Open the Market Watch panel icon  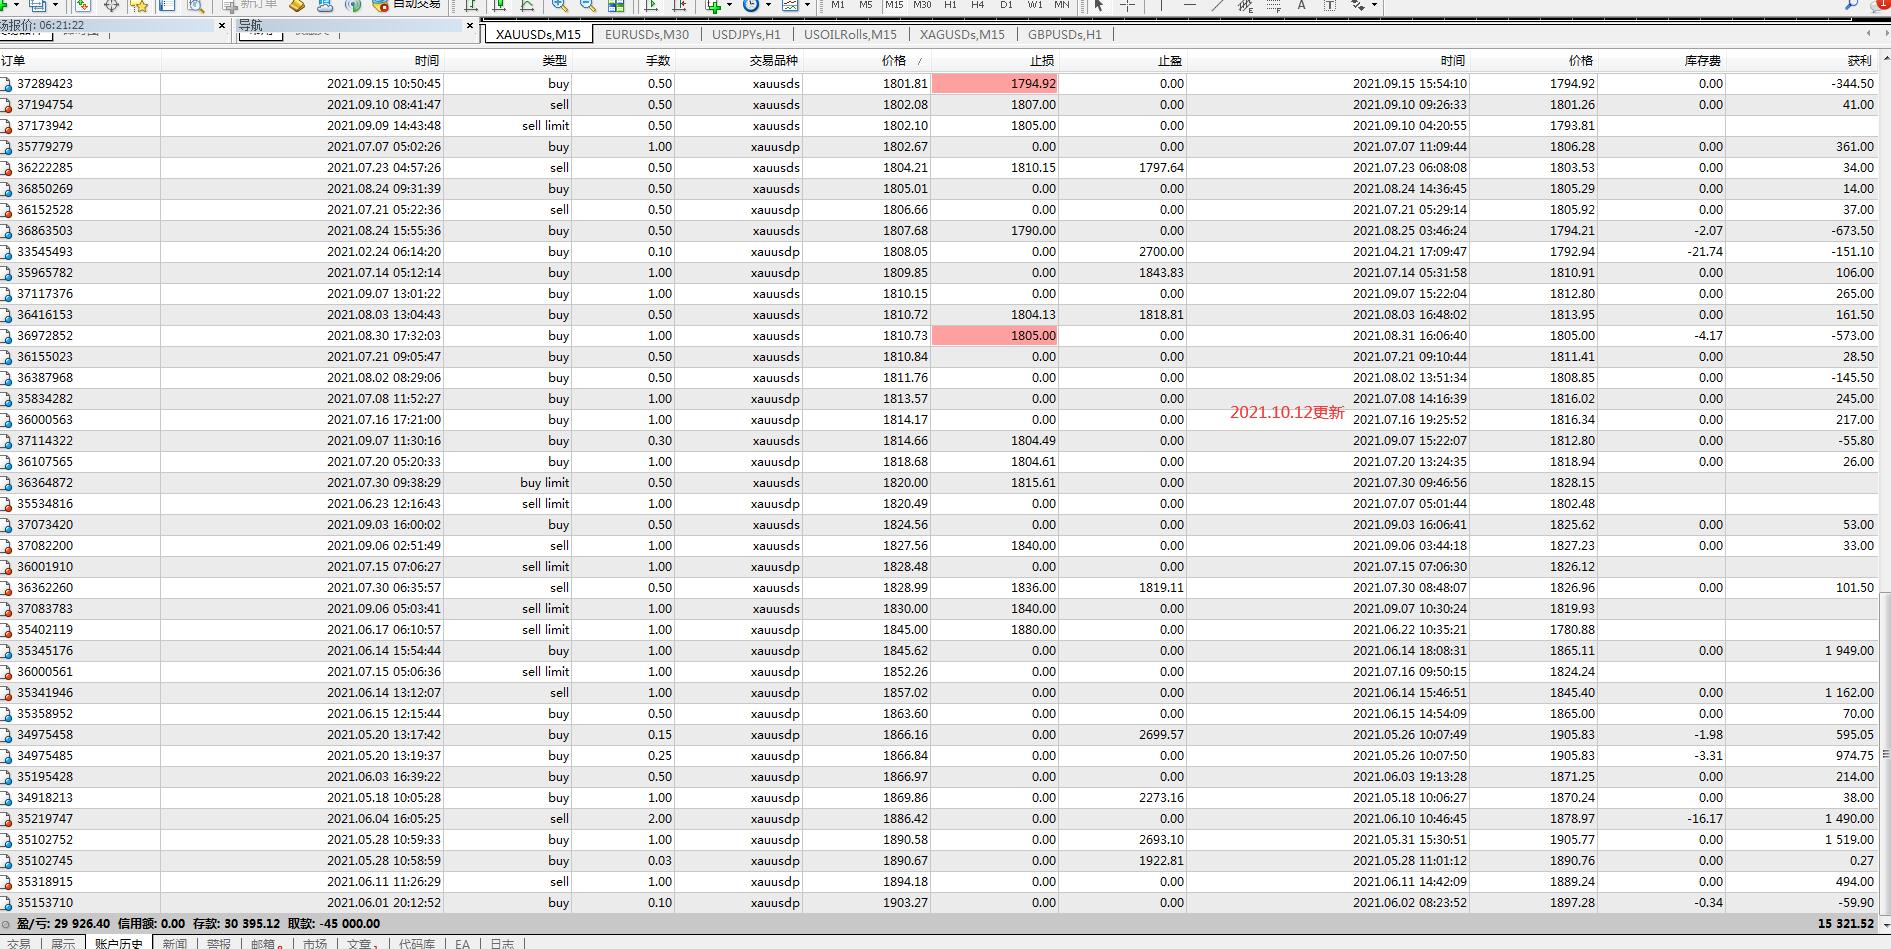tap(83, 5)
